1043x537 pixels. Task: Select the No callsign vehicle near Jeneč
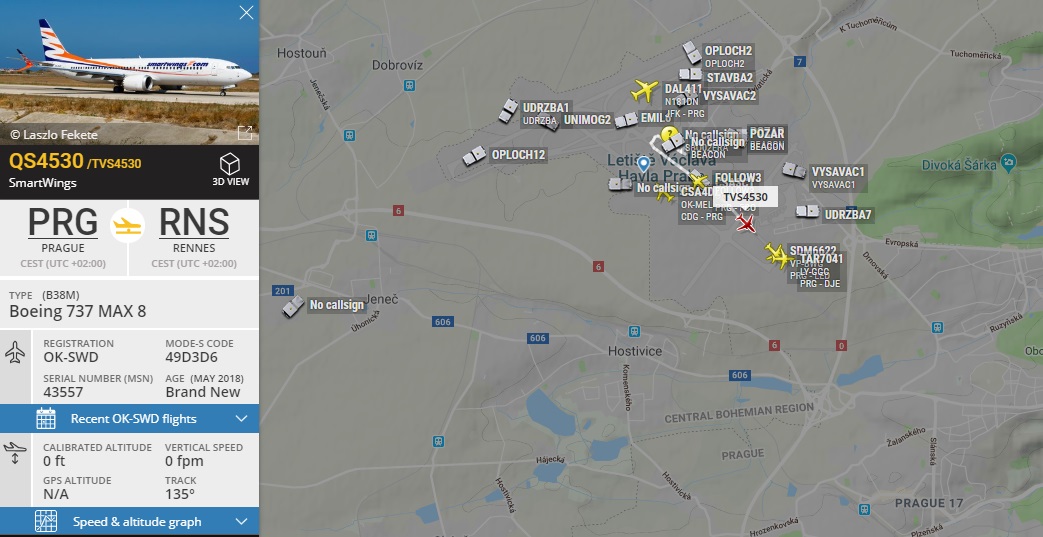[293, 307]
